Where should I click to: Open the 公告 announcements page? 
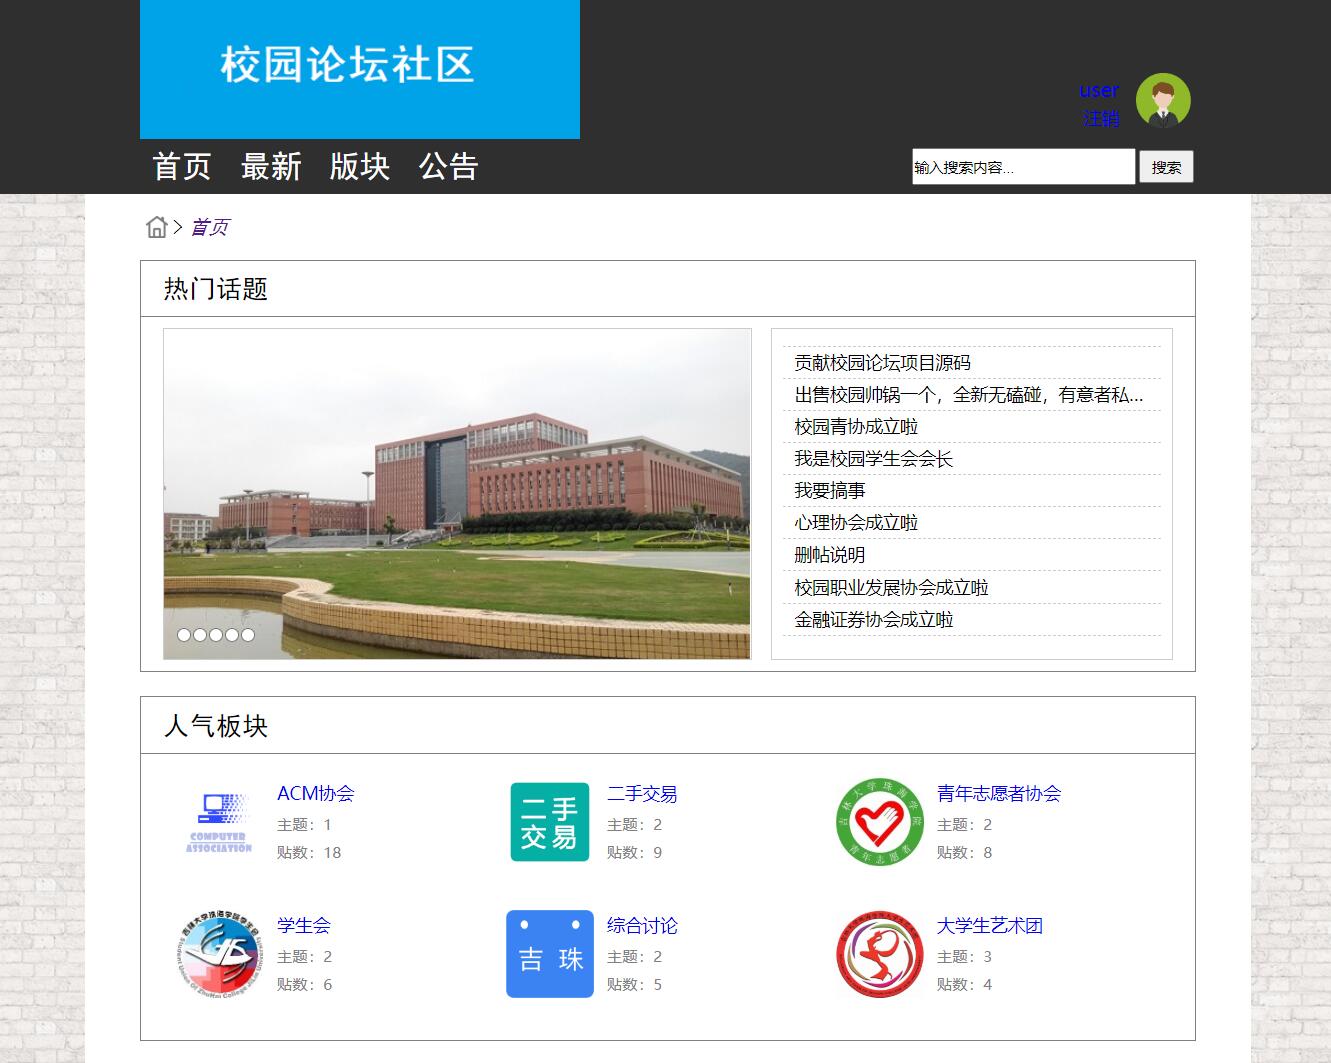pos(450,166)
